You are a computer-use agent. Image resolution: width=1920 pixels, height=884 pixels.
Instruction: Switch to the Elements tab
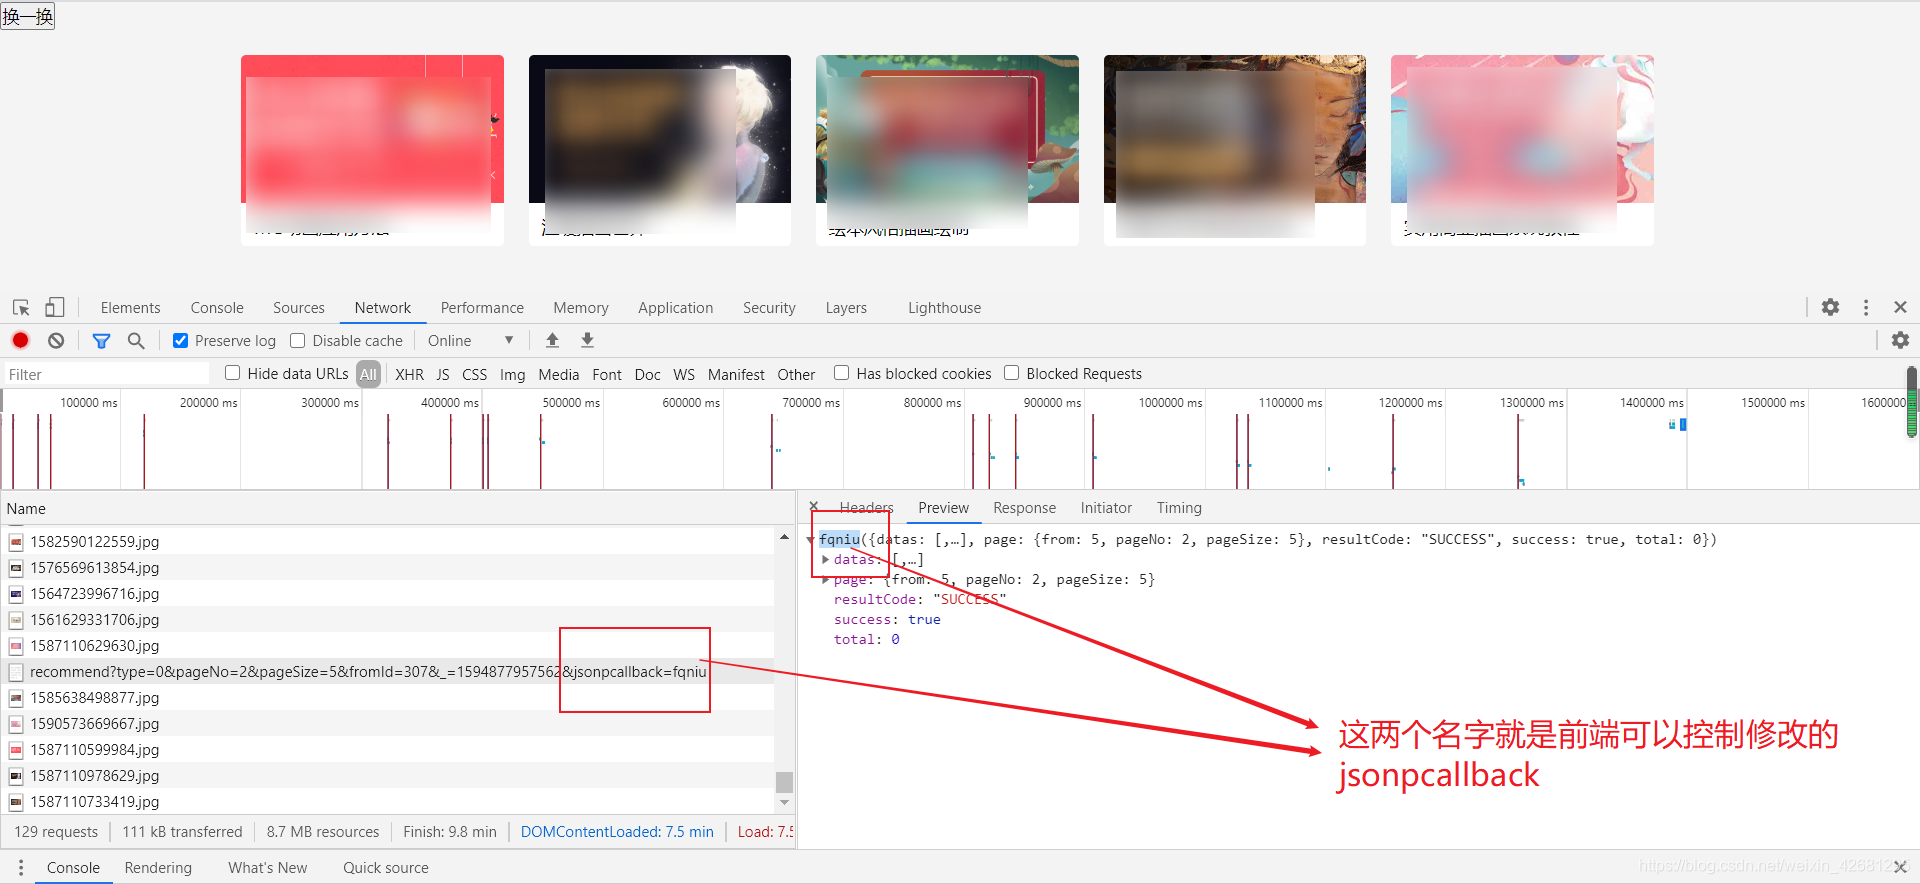[x=130, y=308]
